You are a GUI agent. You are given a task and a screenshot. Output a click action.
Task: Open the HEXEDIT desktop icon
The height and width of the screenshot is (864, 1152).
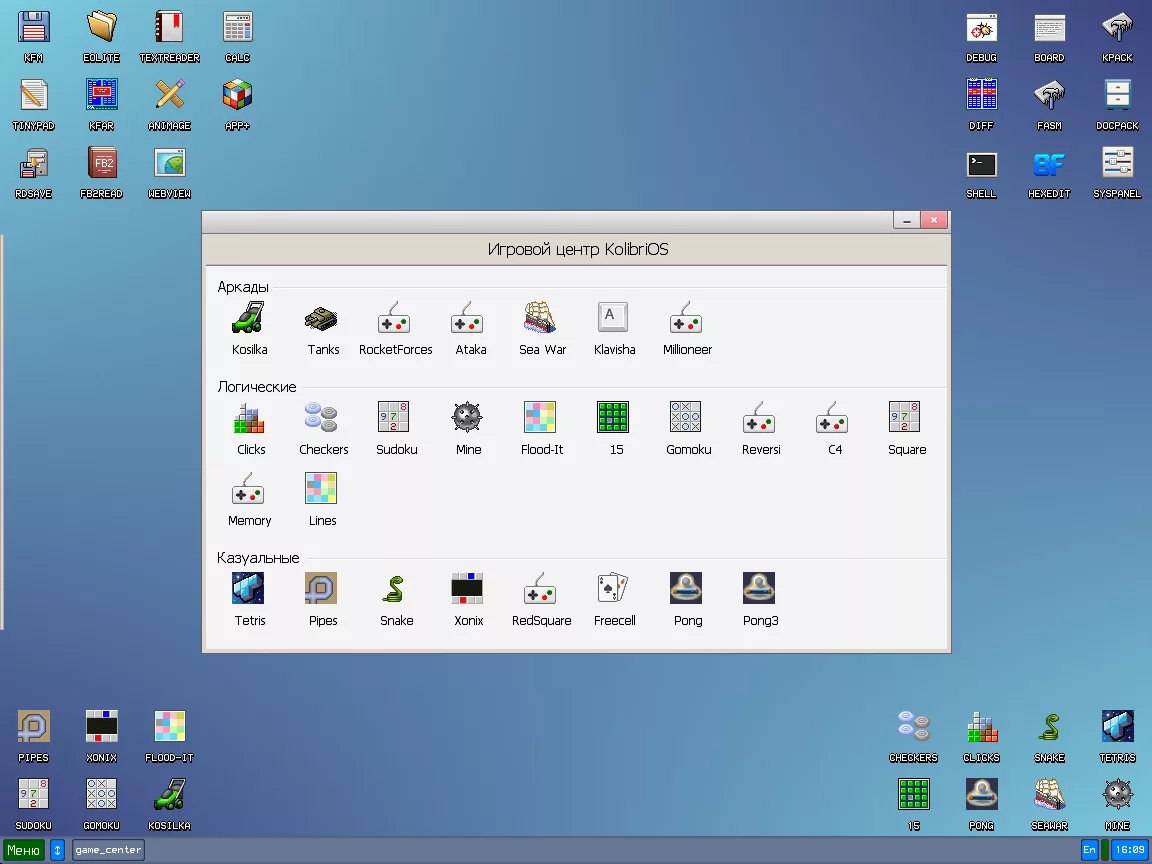[x=1049, y=173]
